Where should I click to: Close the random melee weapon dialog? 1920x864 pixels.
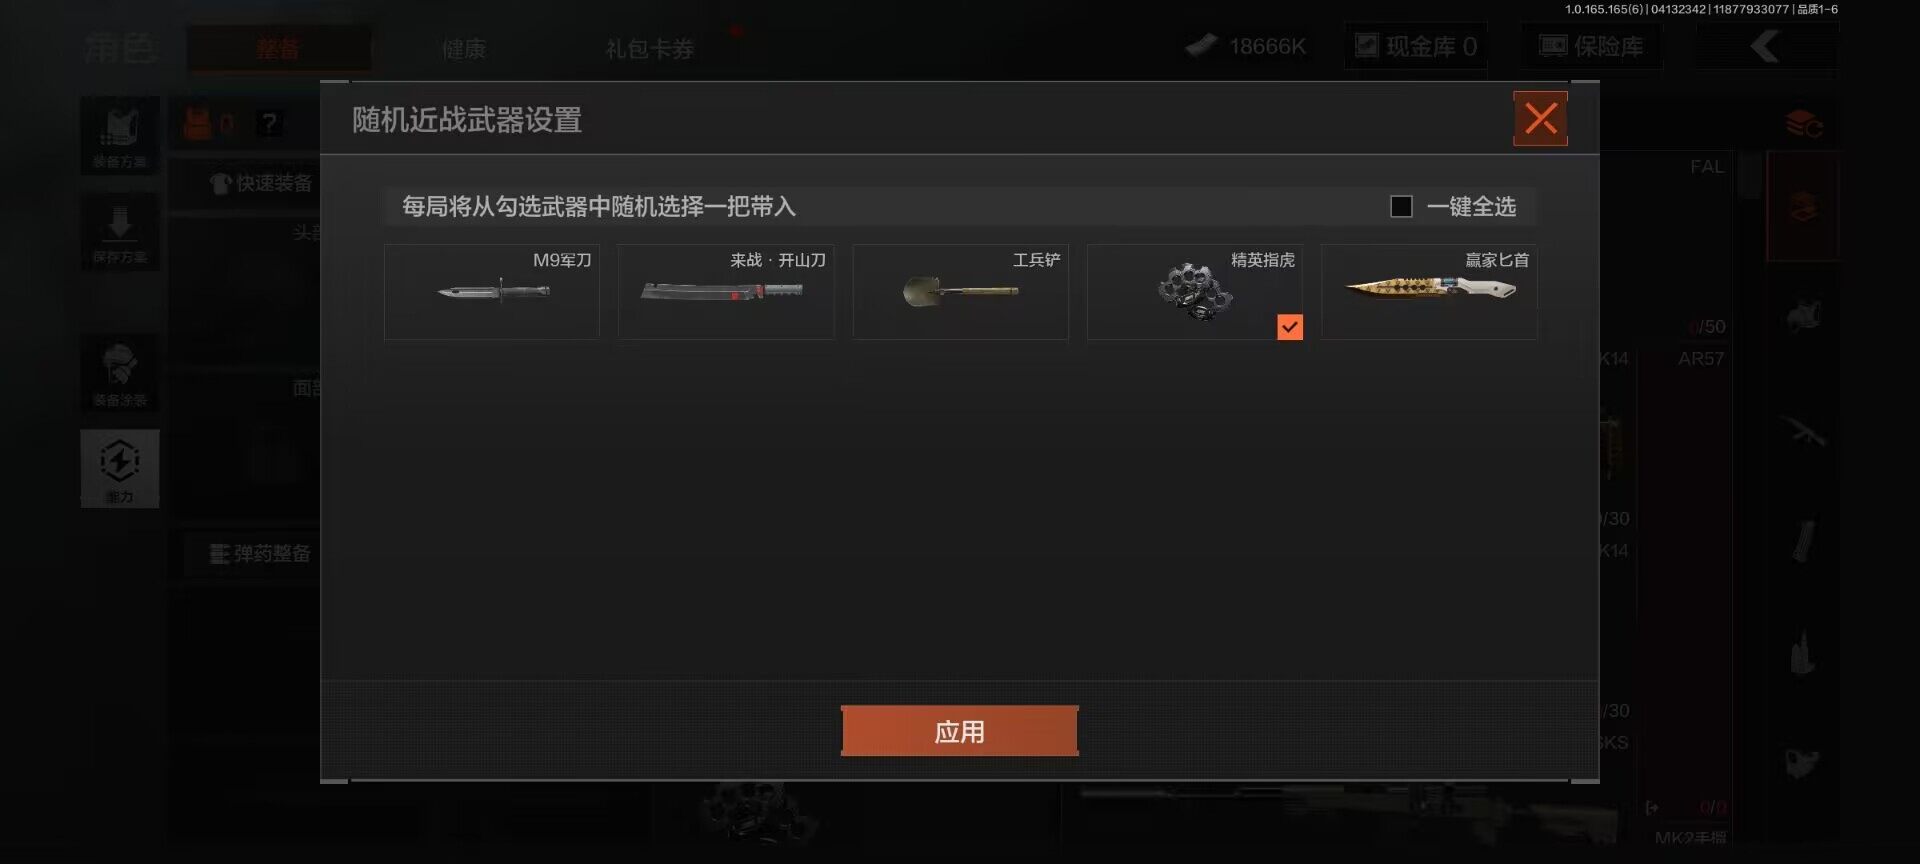click(x=1540, y=119)
